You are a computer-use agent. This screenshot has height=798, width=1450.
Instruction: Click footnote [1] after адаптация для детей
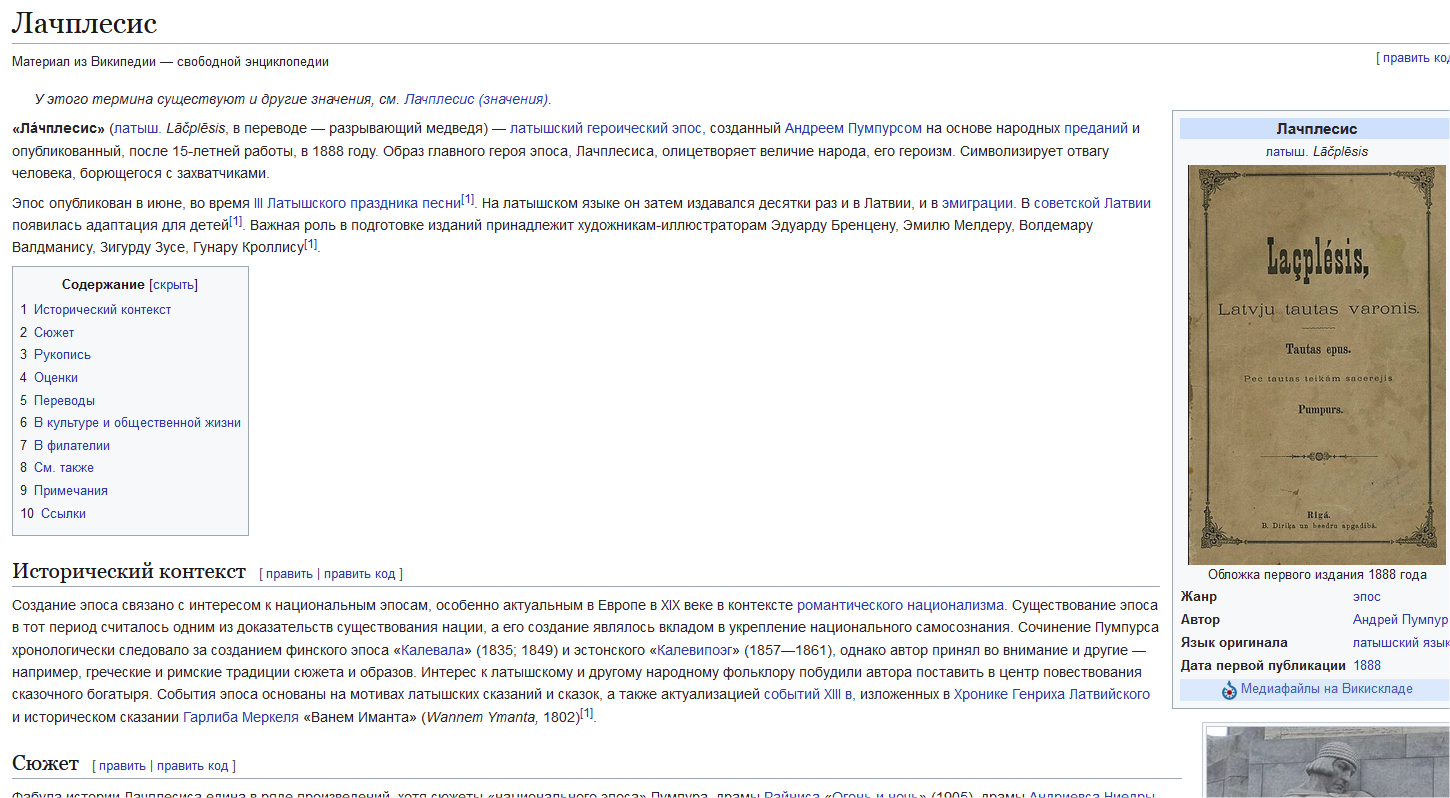click(236, 221)
